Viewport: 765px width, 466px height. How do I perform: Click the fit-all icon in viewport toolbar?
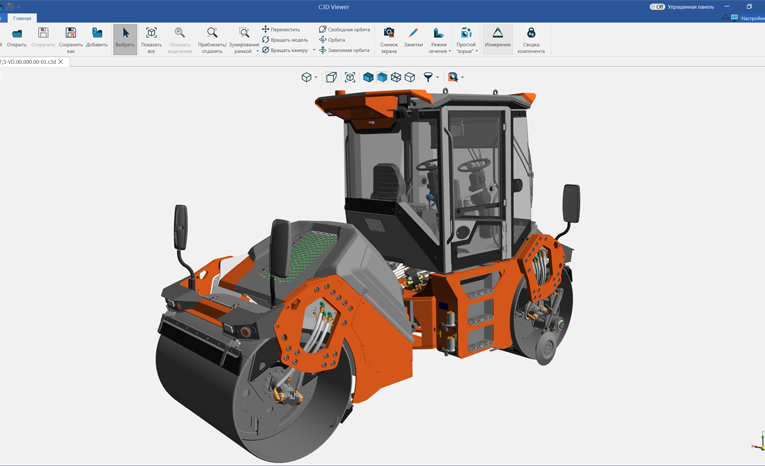click(350, 77)
